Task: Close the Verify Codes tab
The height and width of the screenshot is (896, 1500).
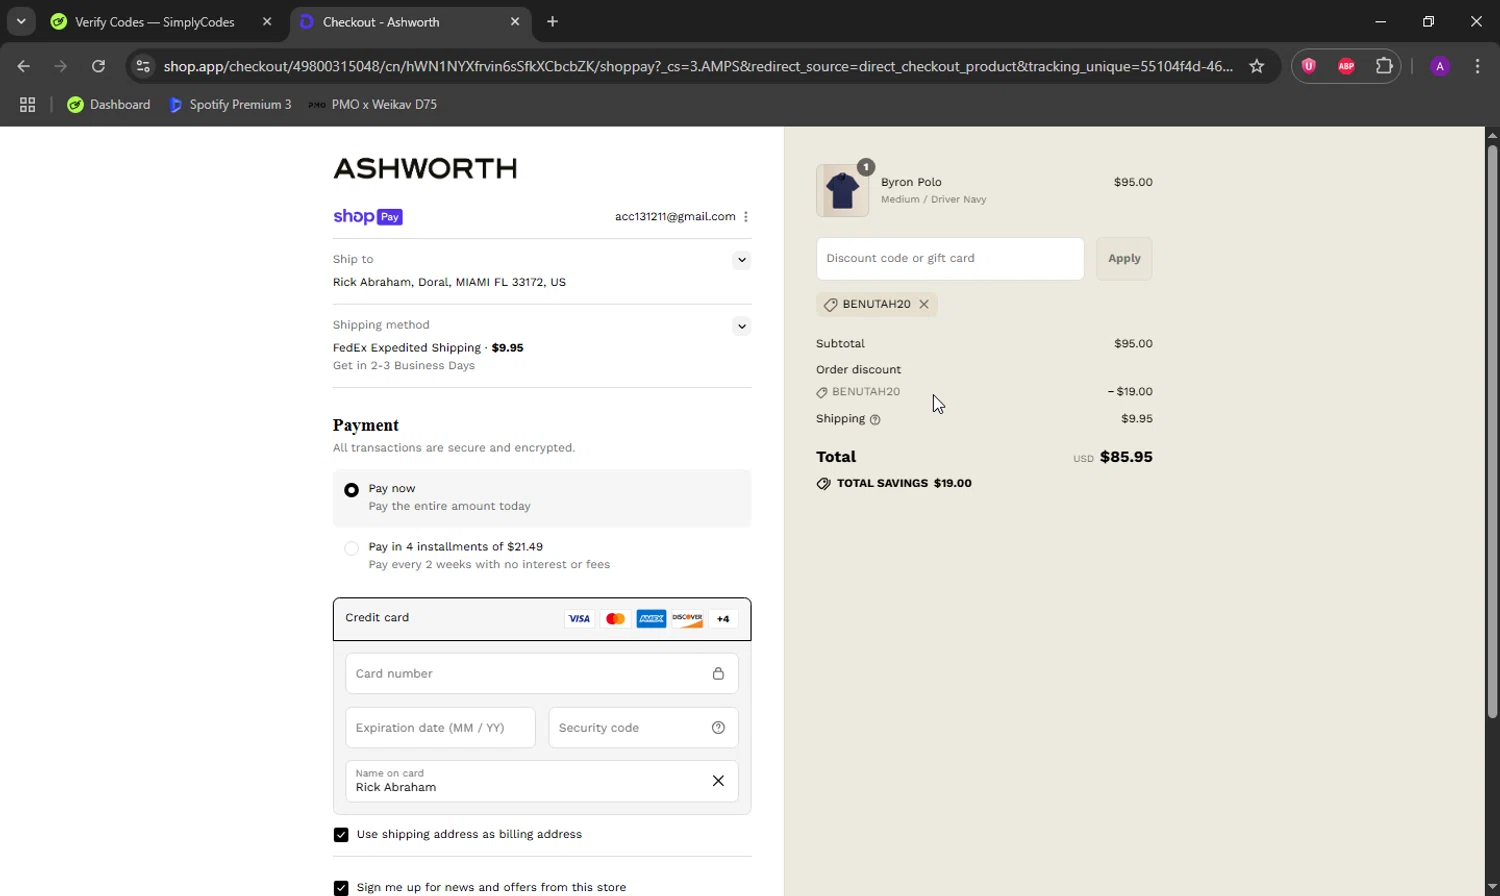Action: 267,21
